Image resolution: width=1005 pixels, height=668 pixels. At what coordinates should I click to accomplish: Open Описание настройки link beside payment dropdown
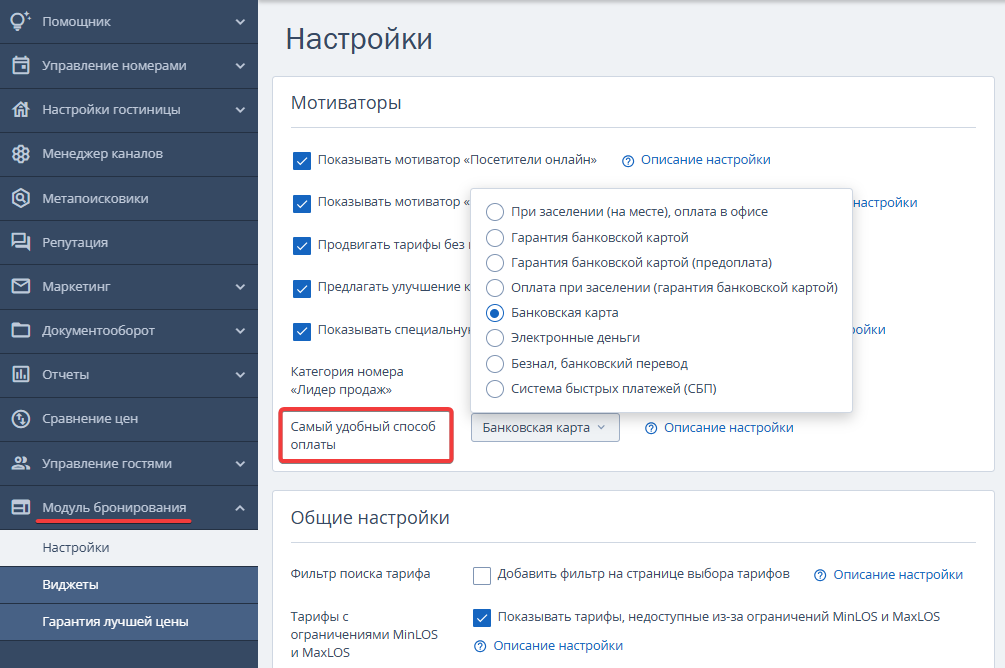(729, 428)
